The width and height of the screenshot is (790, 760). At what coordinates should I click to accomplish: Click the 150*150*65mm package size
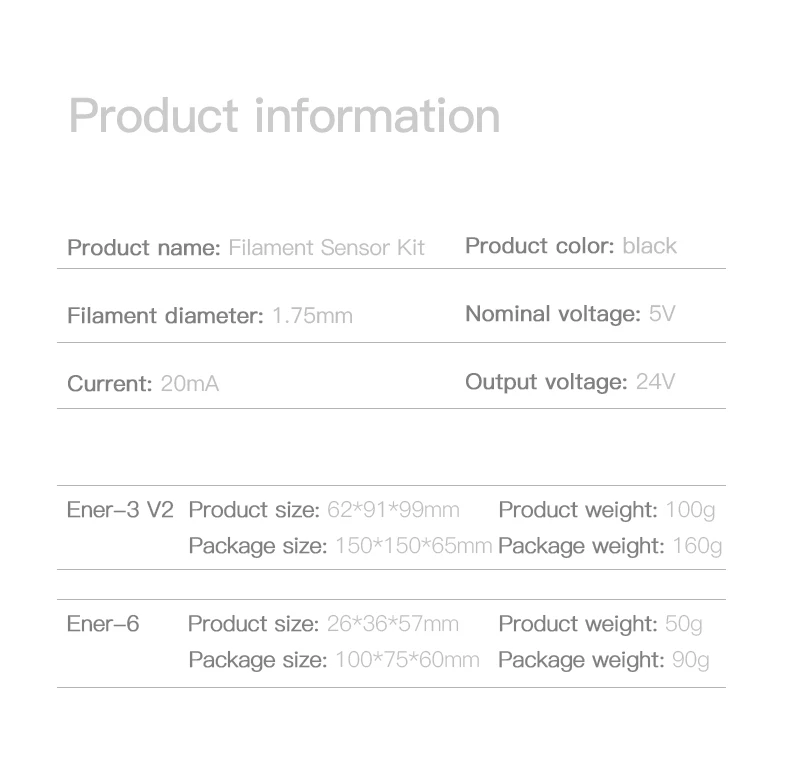413,546
